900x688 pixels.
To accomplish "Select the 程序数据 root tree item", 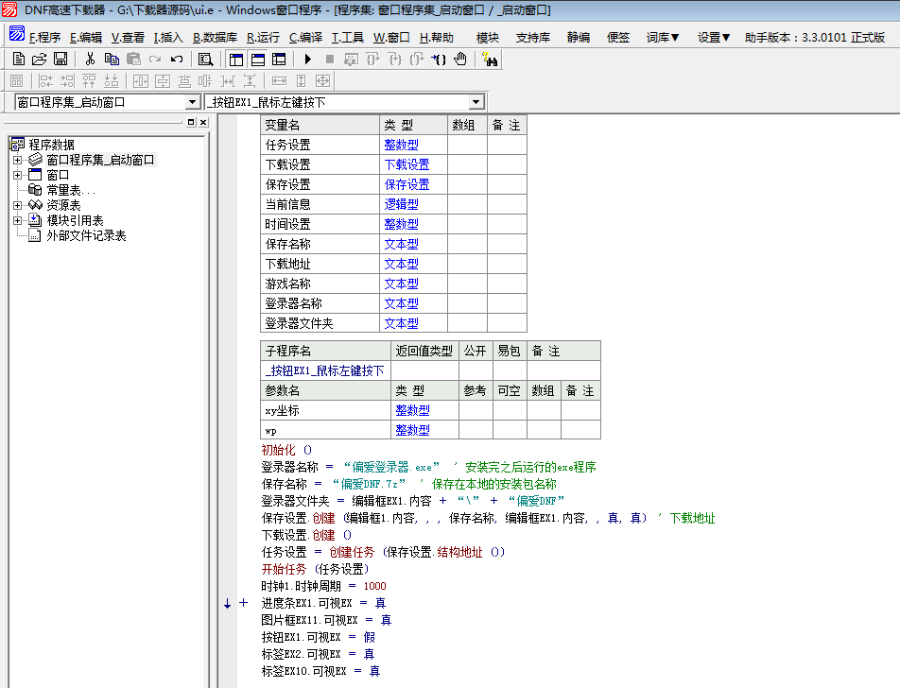I will click(52, 145).
